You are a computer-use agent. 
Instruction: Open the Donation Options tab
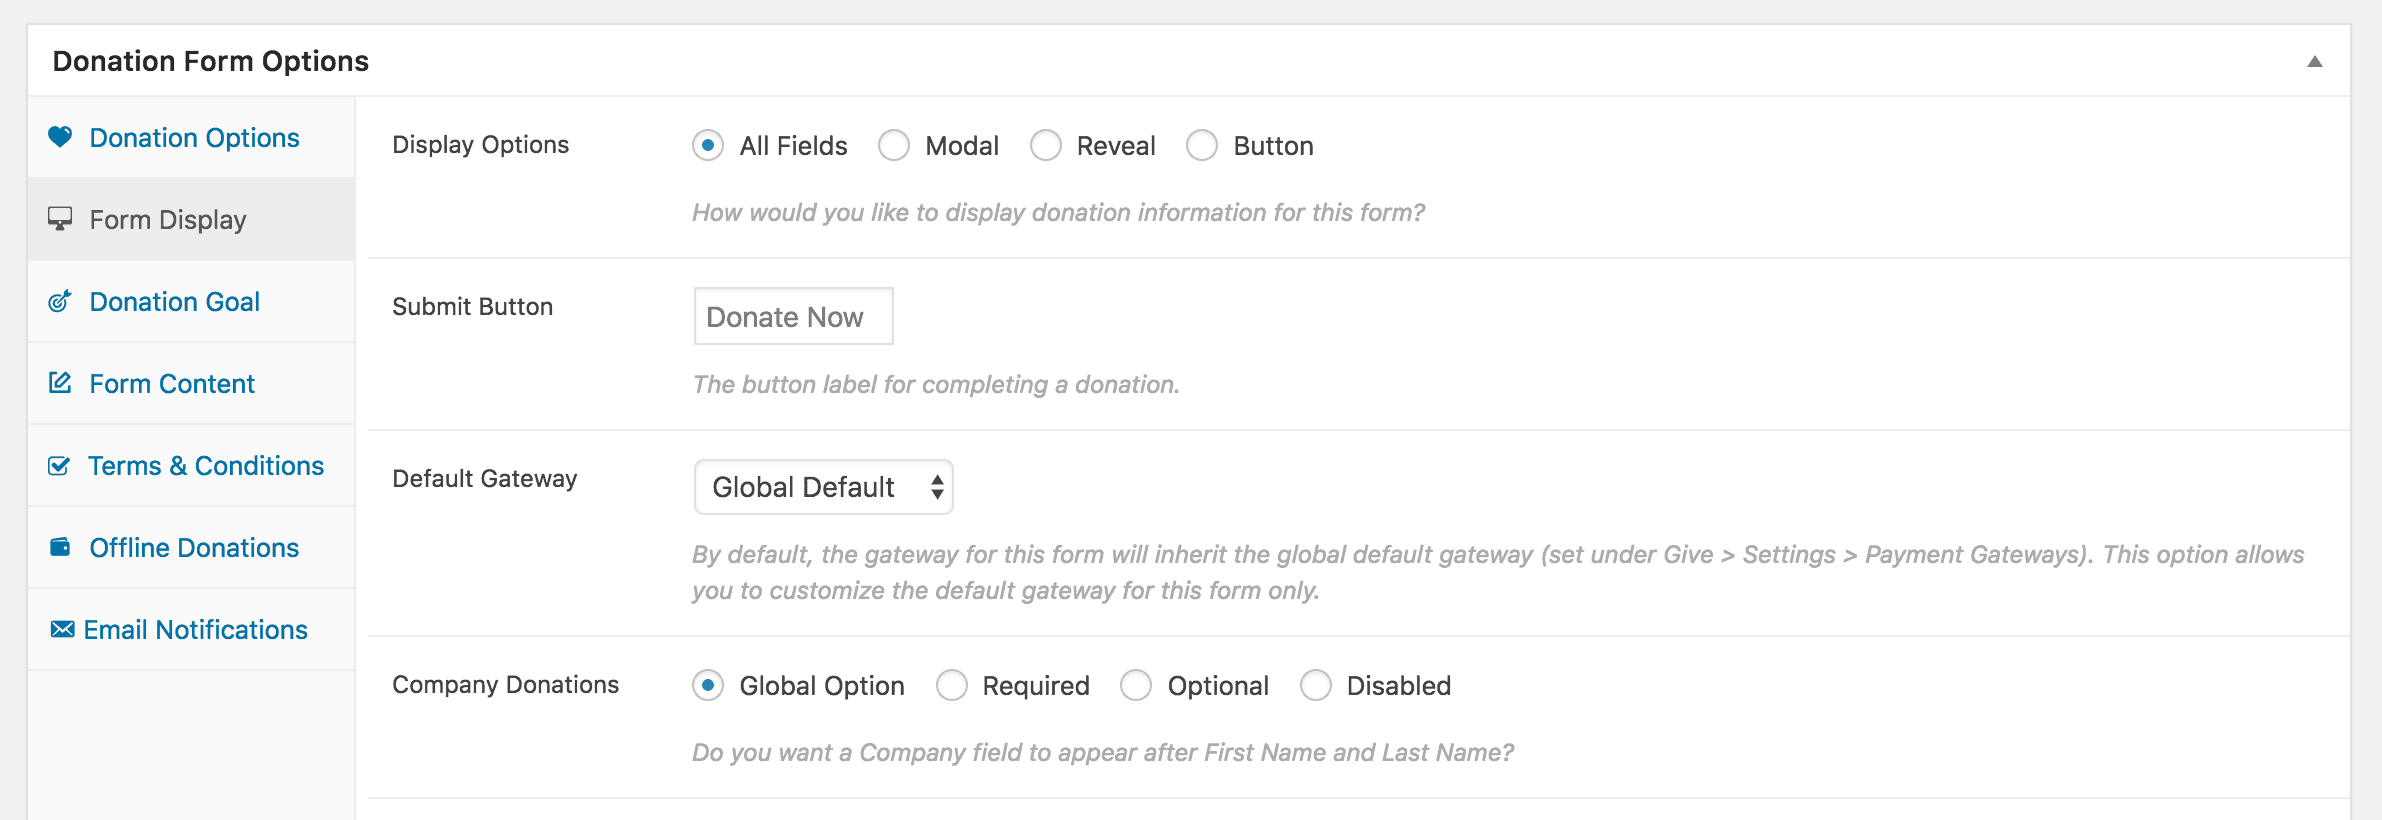click(x=191, y=137)
